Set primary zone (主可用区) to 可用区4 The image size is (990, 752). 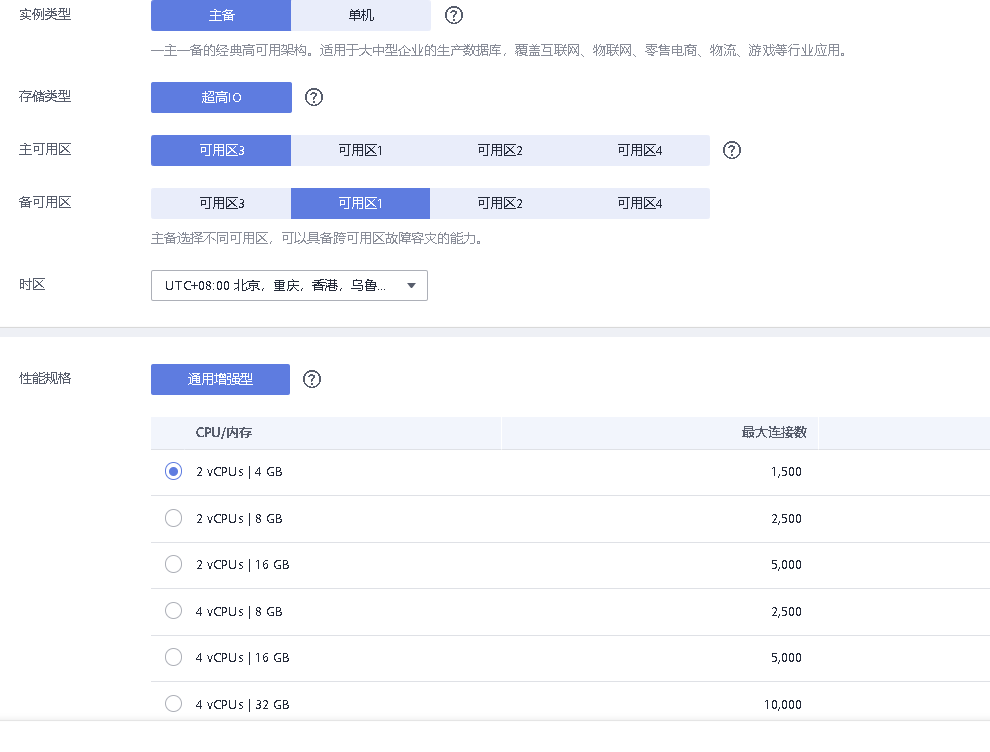640,150
